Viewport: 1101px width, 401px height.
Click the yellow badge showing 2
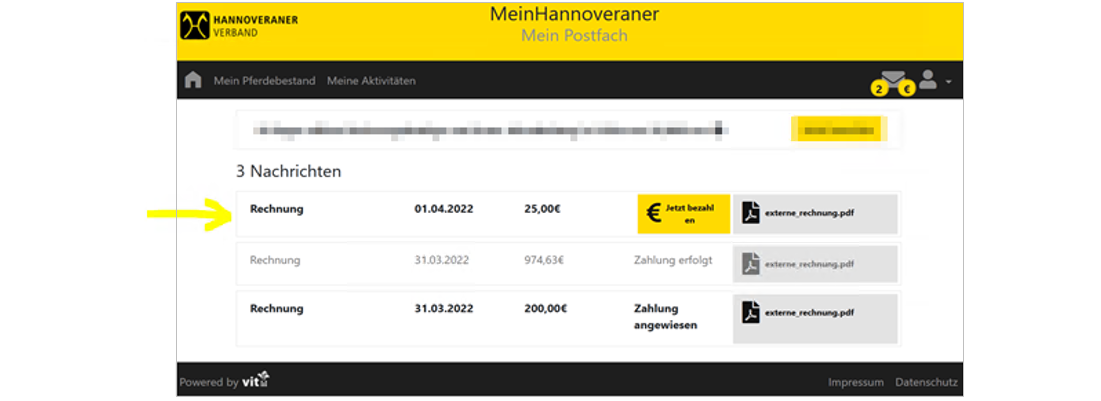pyautogui.click(x=878, y=89)
